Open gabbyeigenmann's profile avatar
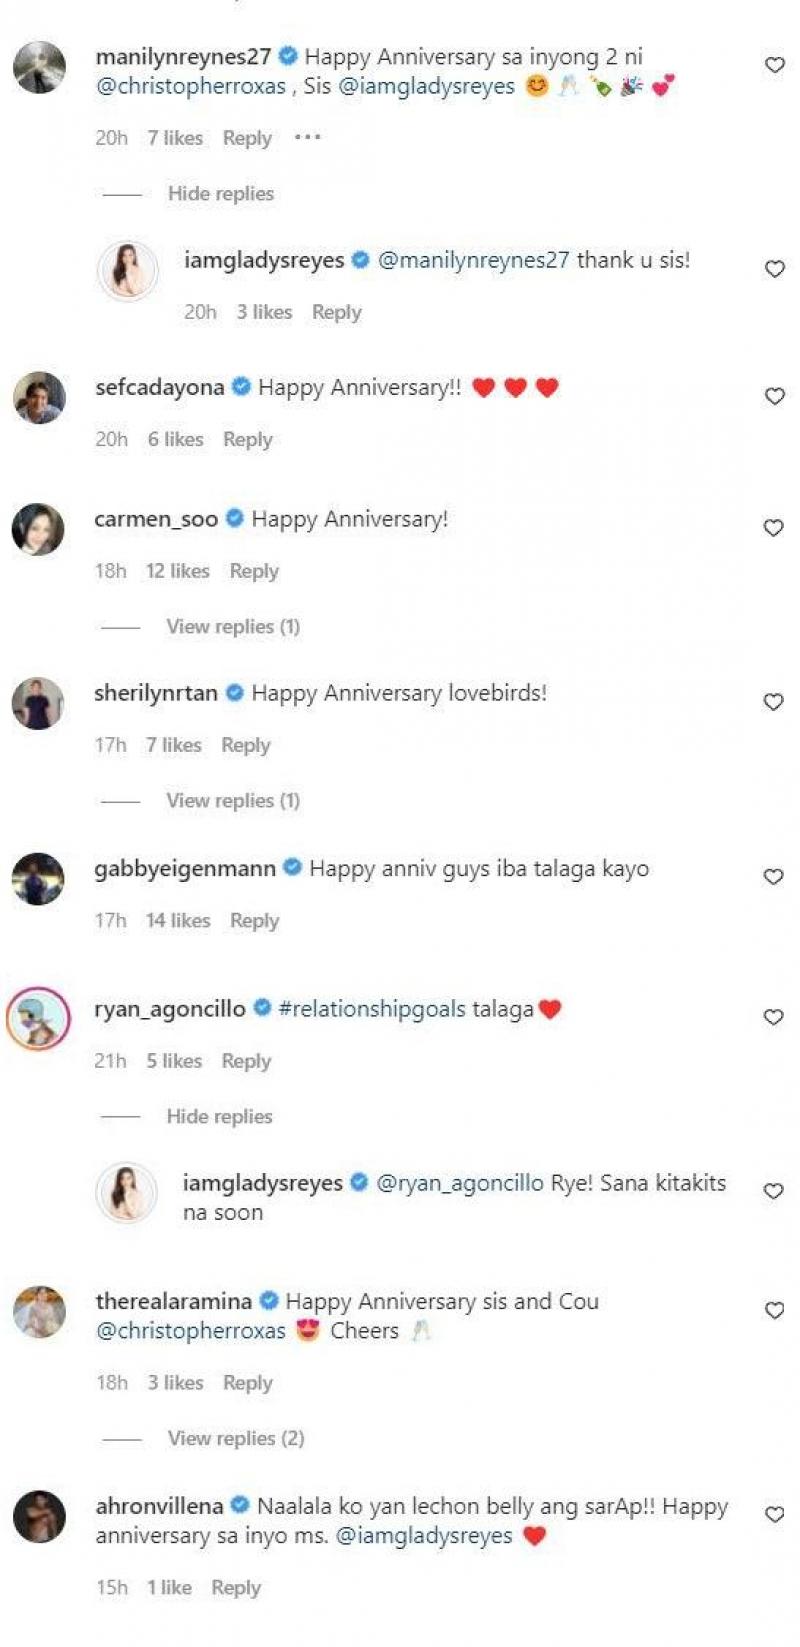This screenshot has width=800, height=1647. coord(38,878)
